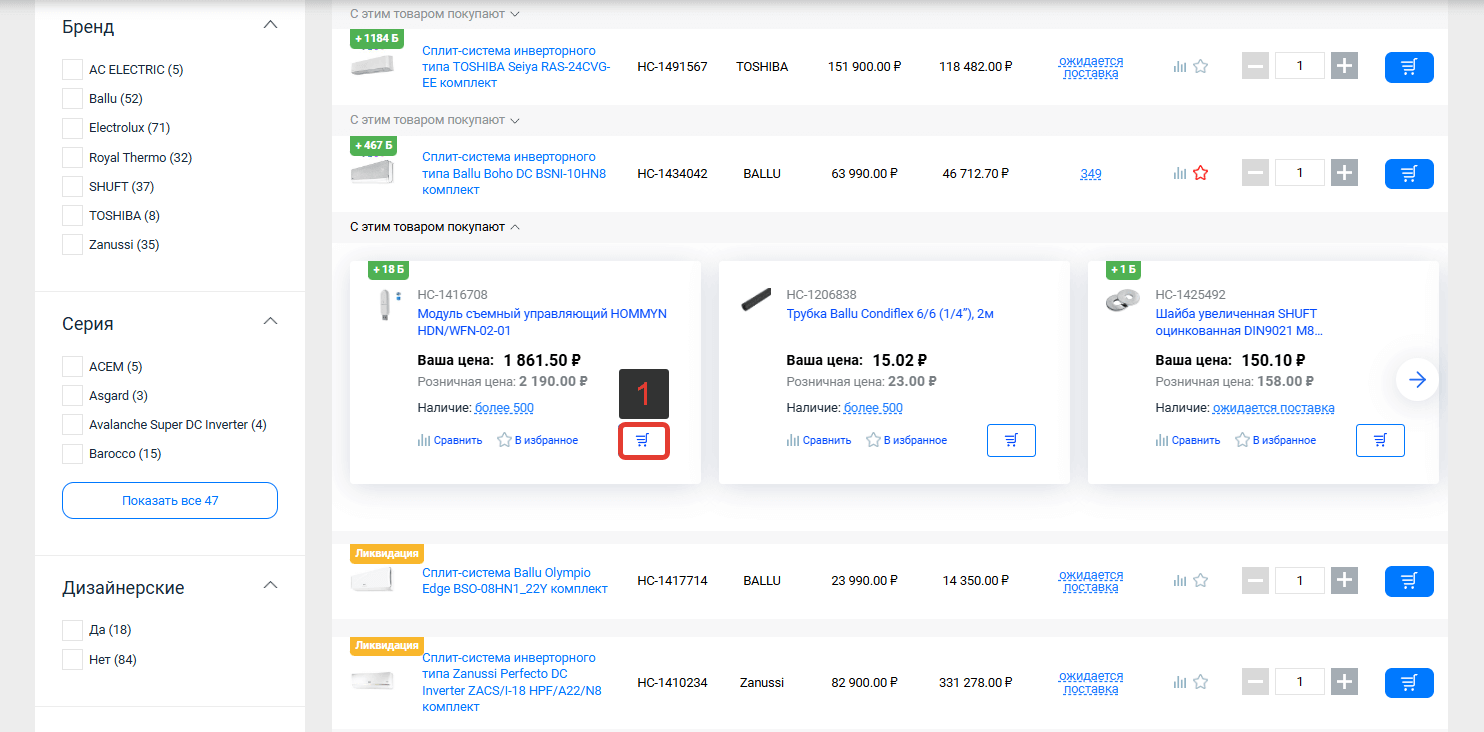Edit quantity field for TOSHIBA Seiya
The height and width of the screenshot is (732, 1484).
point(1300,67)
